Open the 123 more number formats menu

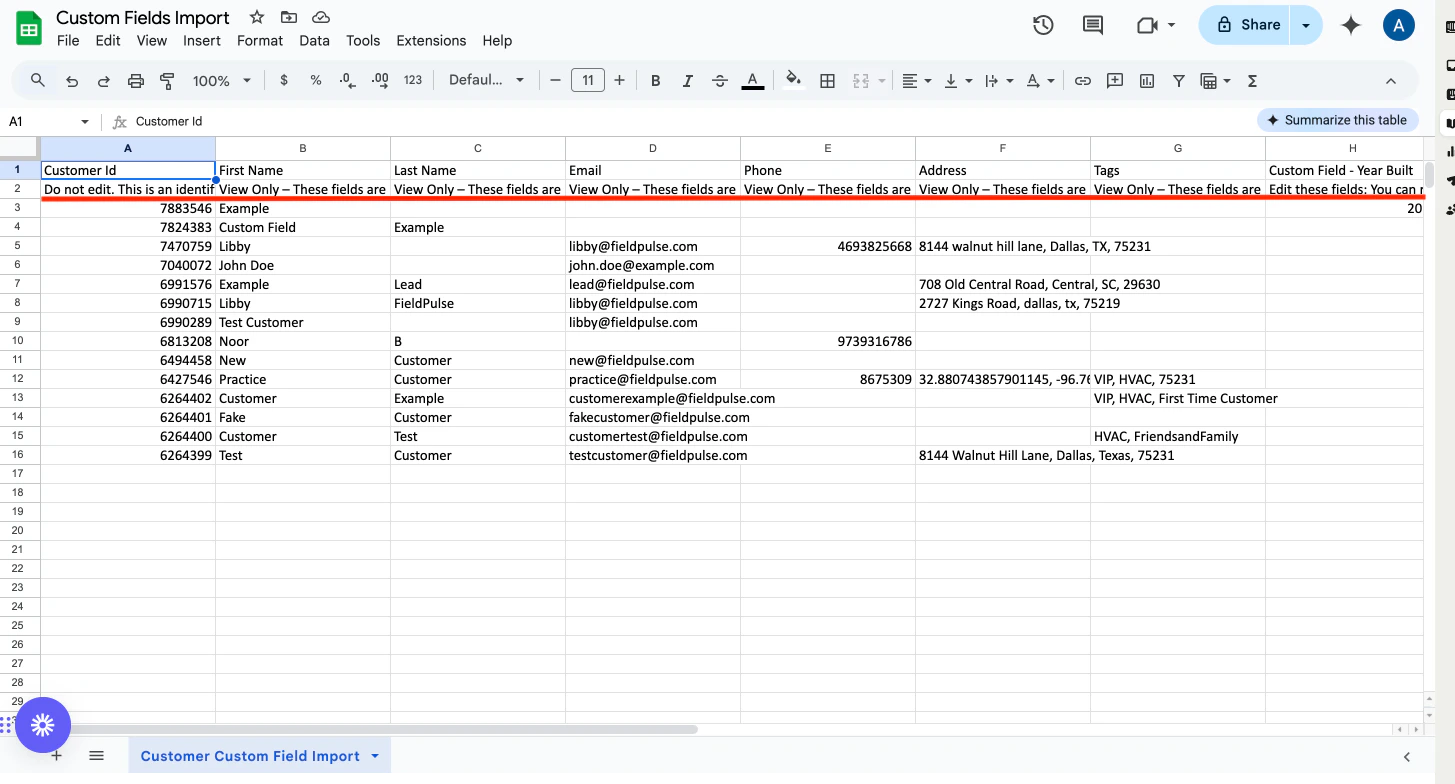coord(413,81)
